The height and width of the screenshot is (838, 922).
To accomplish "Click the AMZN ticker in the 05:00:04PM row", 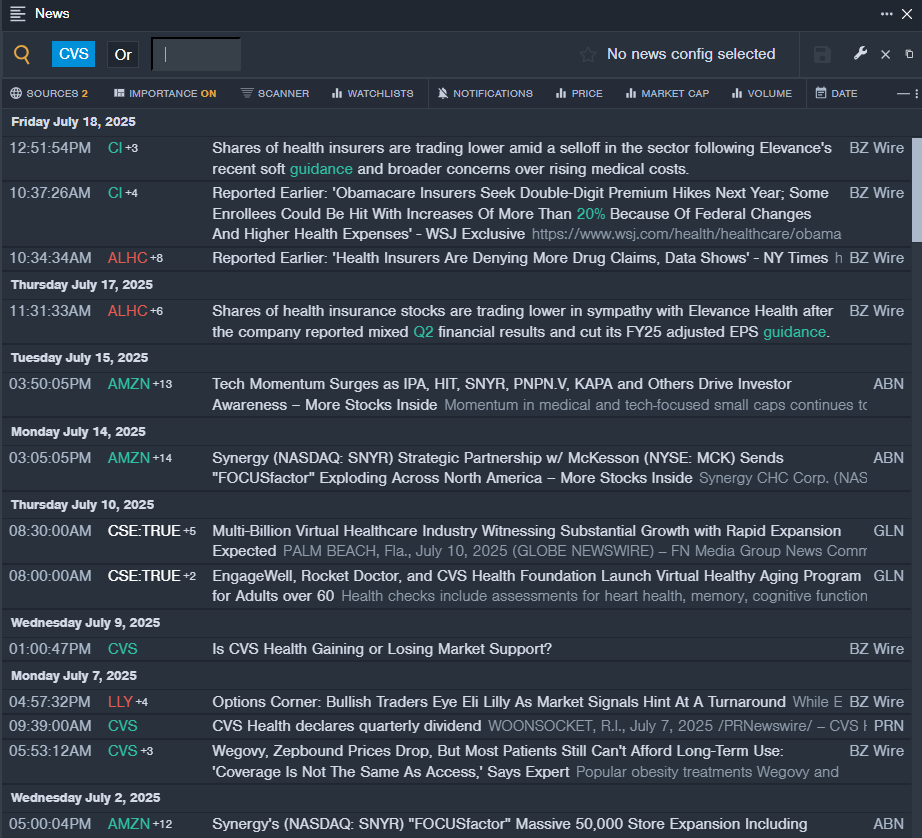I will [x=129, y=824].
